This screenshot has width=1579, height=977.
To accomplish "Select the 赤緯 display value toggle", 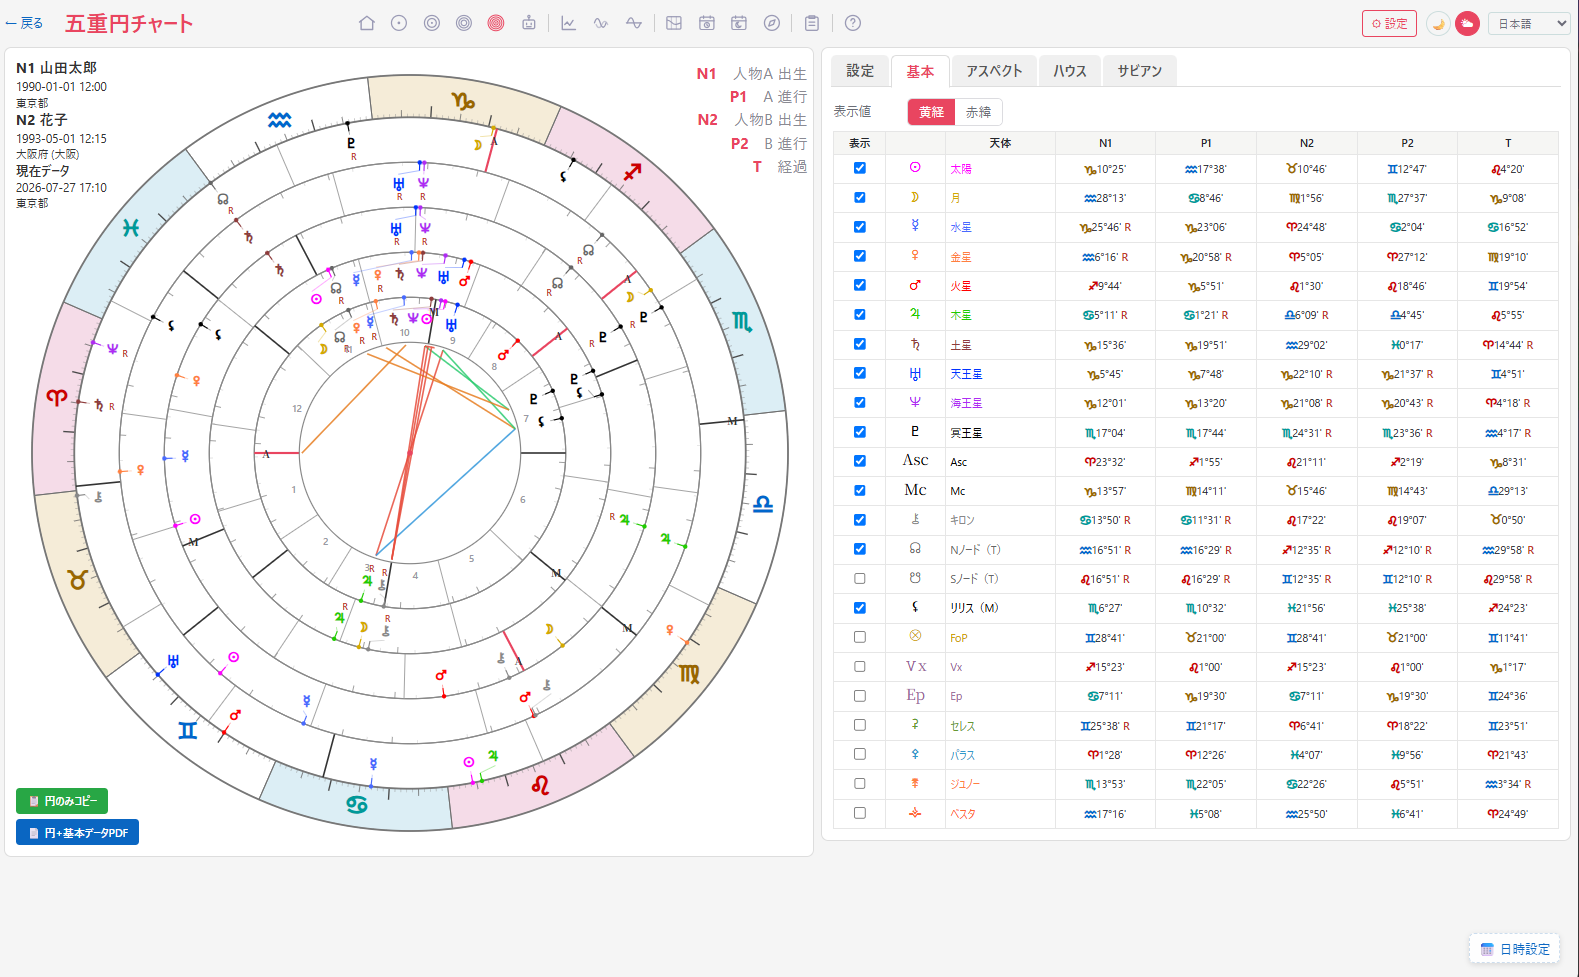I will [x=979, y=112].
